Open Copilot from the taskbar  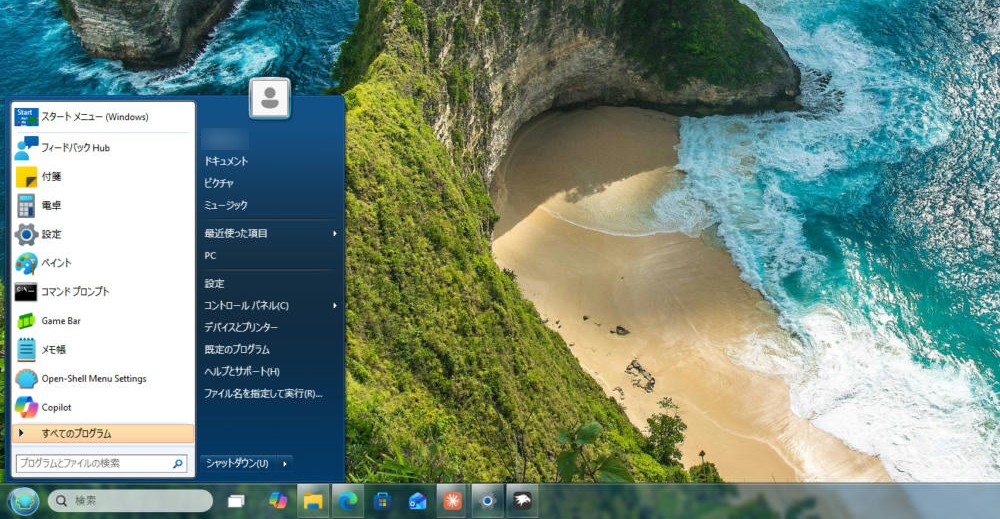pyautogui.click(x=277, y=501)
